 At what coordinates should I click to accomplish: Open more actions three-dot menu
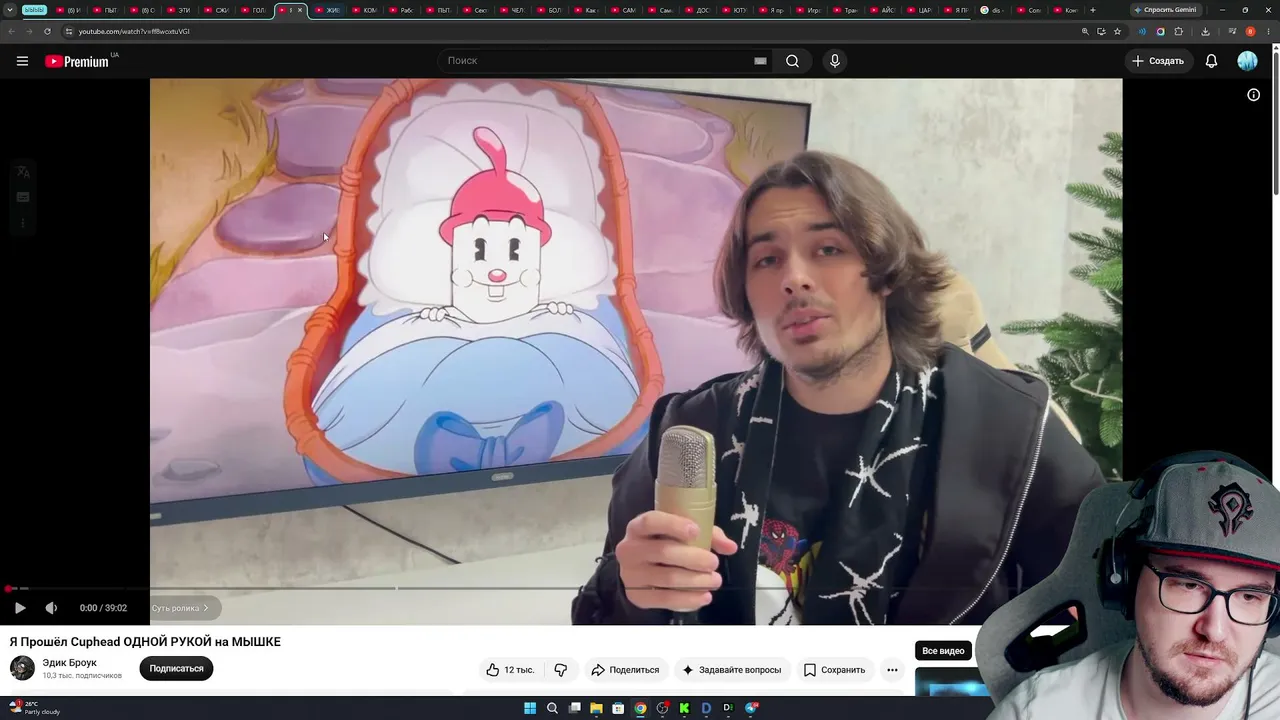[892, 669]
